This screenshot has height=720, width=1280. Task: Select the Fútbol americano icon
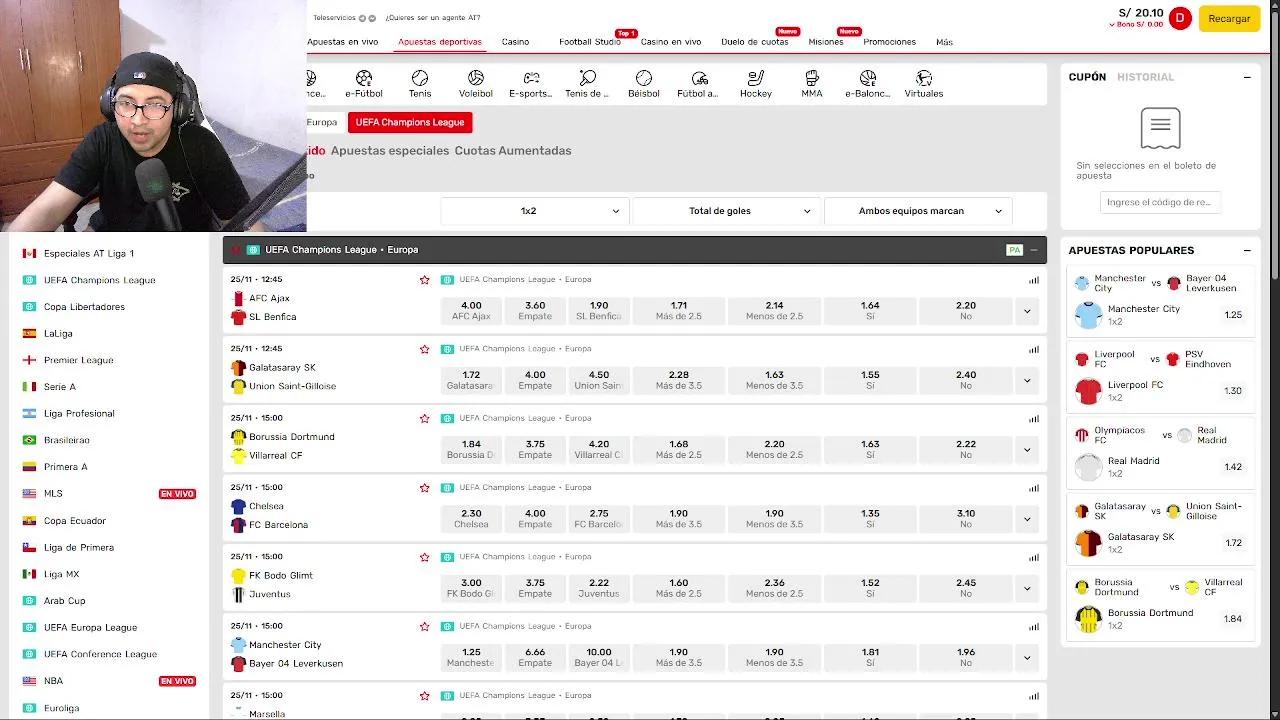click(x=699, y=83)
